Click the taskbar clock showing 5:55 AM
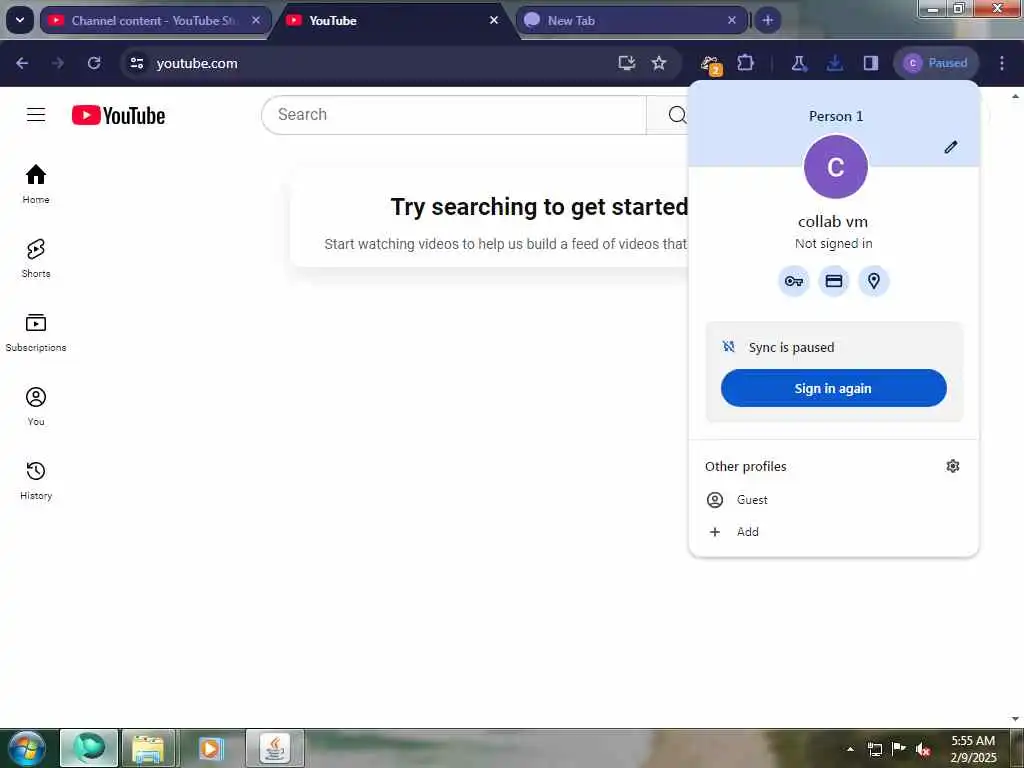This screenshot has width=1024, height=768. pos(973,748)
